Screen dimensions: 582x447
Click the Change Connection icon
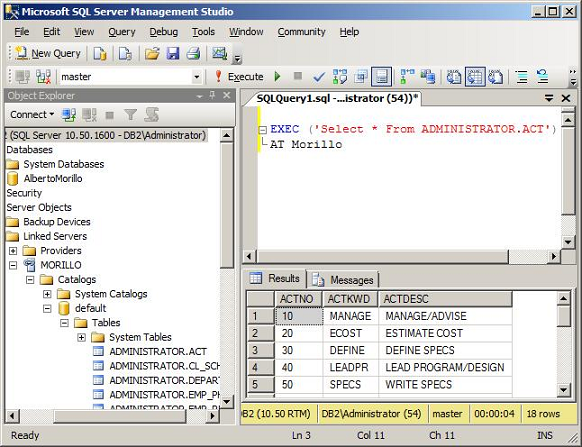coord(44,77)
